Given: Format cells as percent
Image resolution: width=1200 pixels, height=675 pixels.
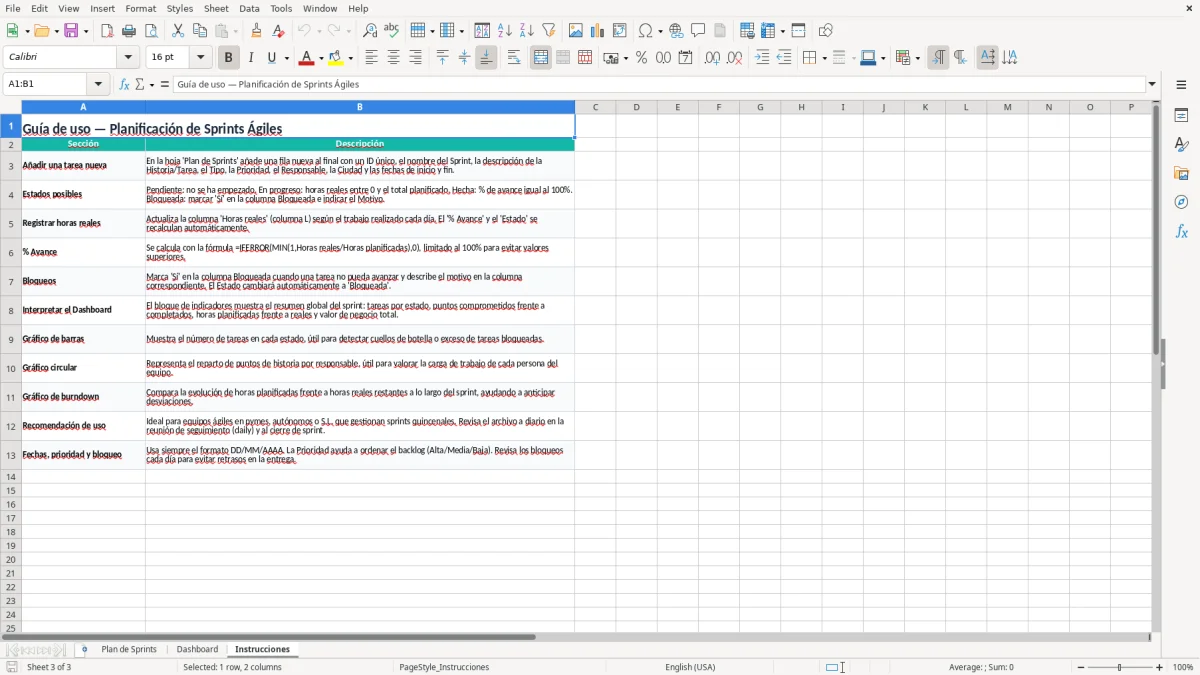Looking at the screenshot, I should click(642, 58).
